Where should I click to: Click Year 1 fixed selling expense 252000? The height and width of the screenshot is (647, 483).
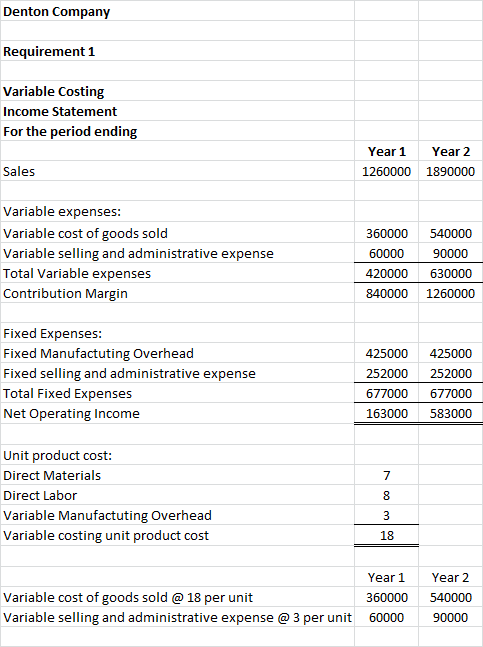(x=386, y=373)
